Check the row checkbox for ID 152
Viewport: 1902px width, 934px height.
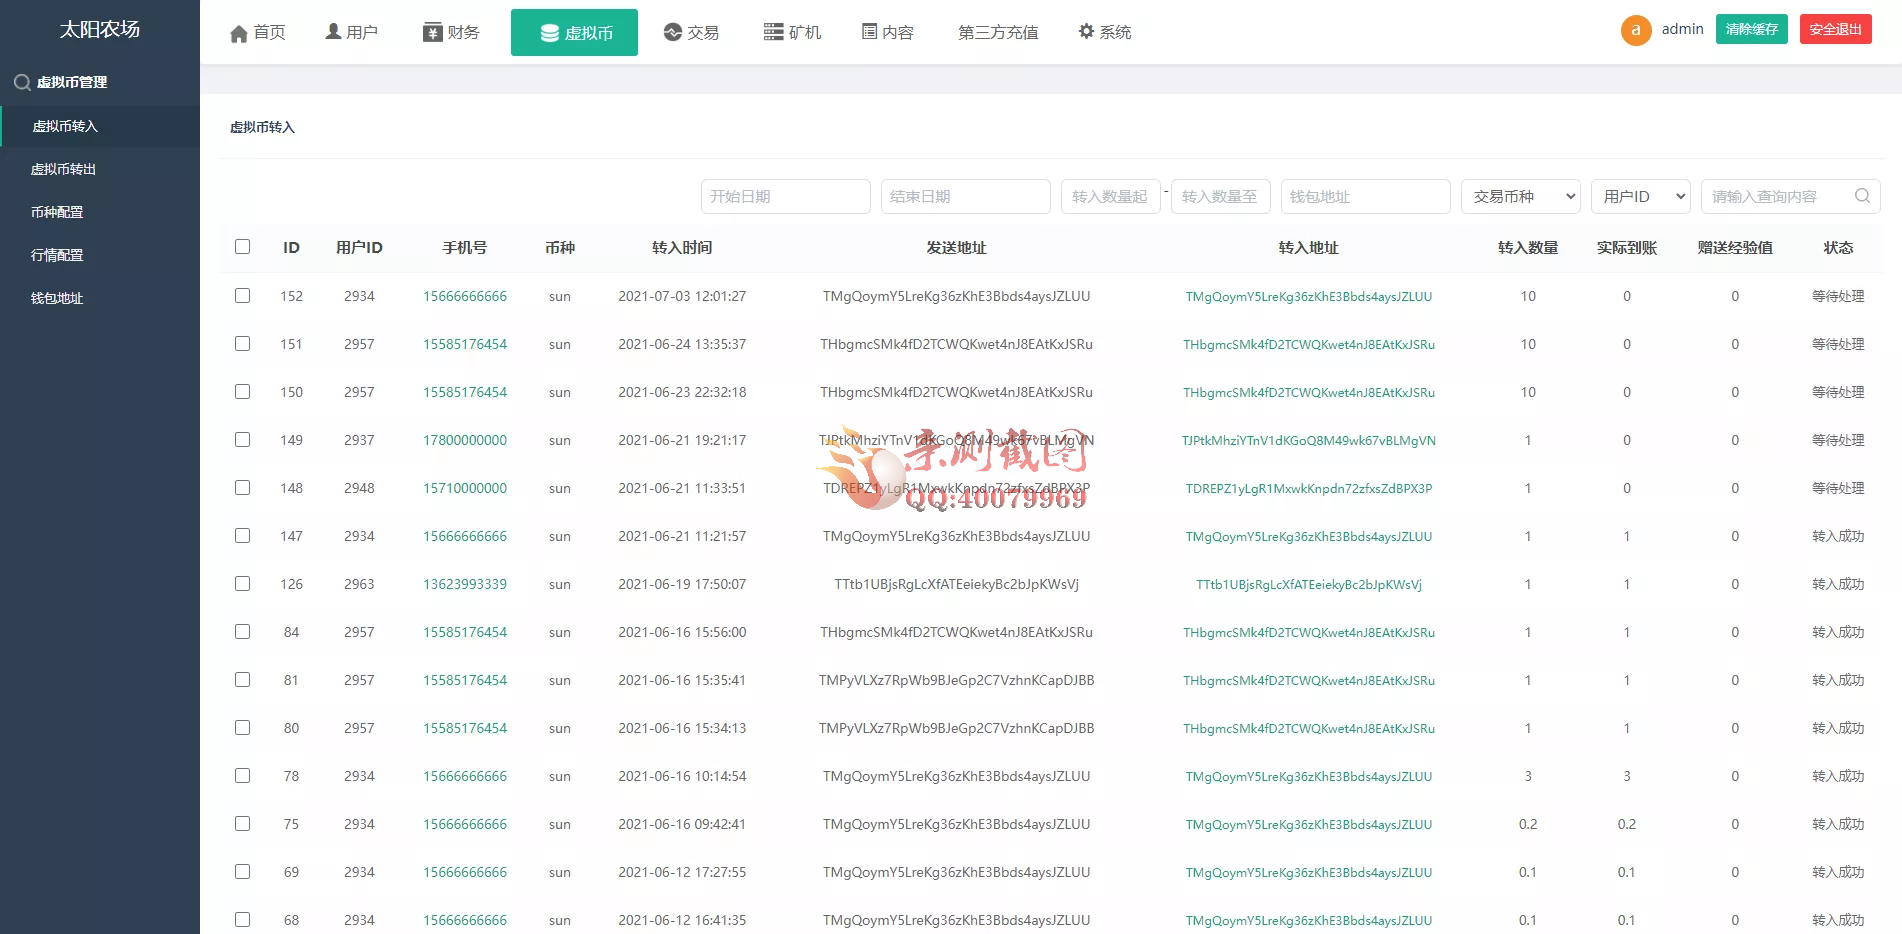242,295
